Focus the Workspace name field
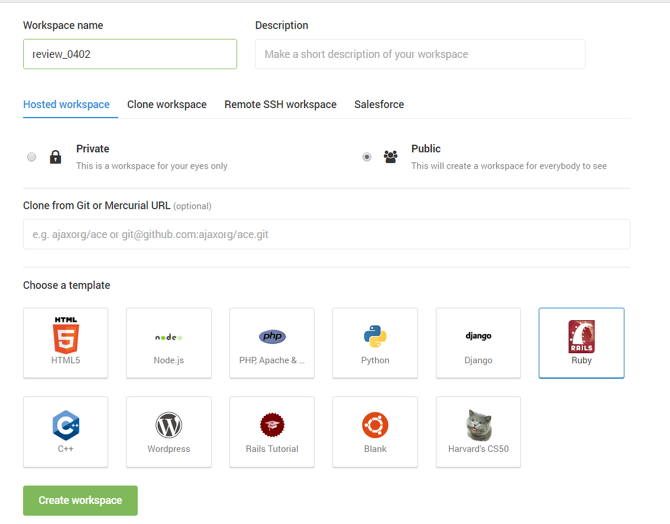Image resolution: width=670 pixels, height=524 pixels. tap(130, 54)
